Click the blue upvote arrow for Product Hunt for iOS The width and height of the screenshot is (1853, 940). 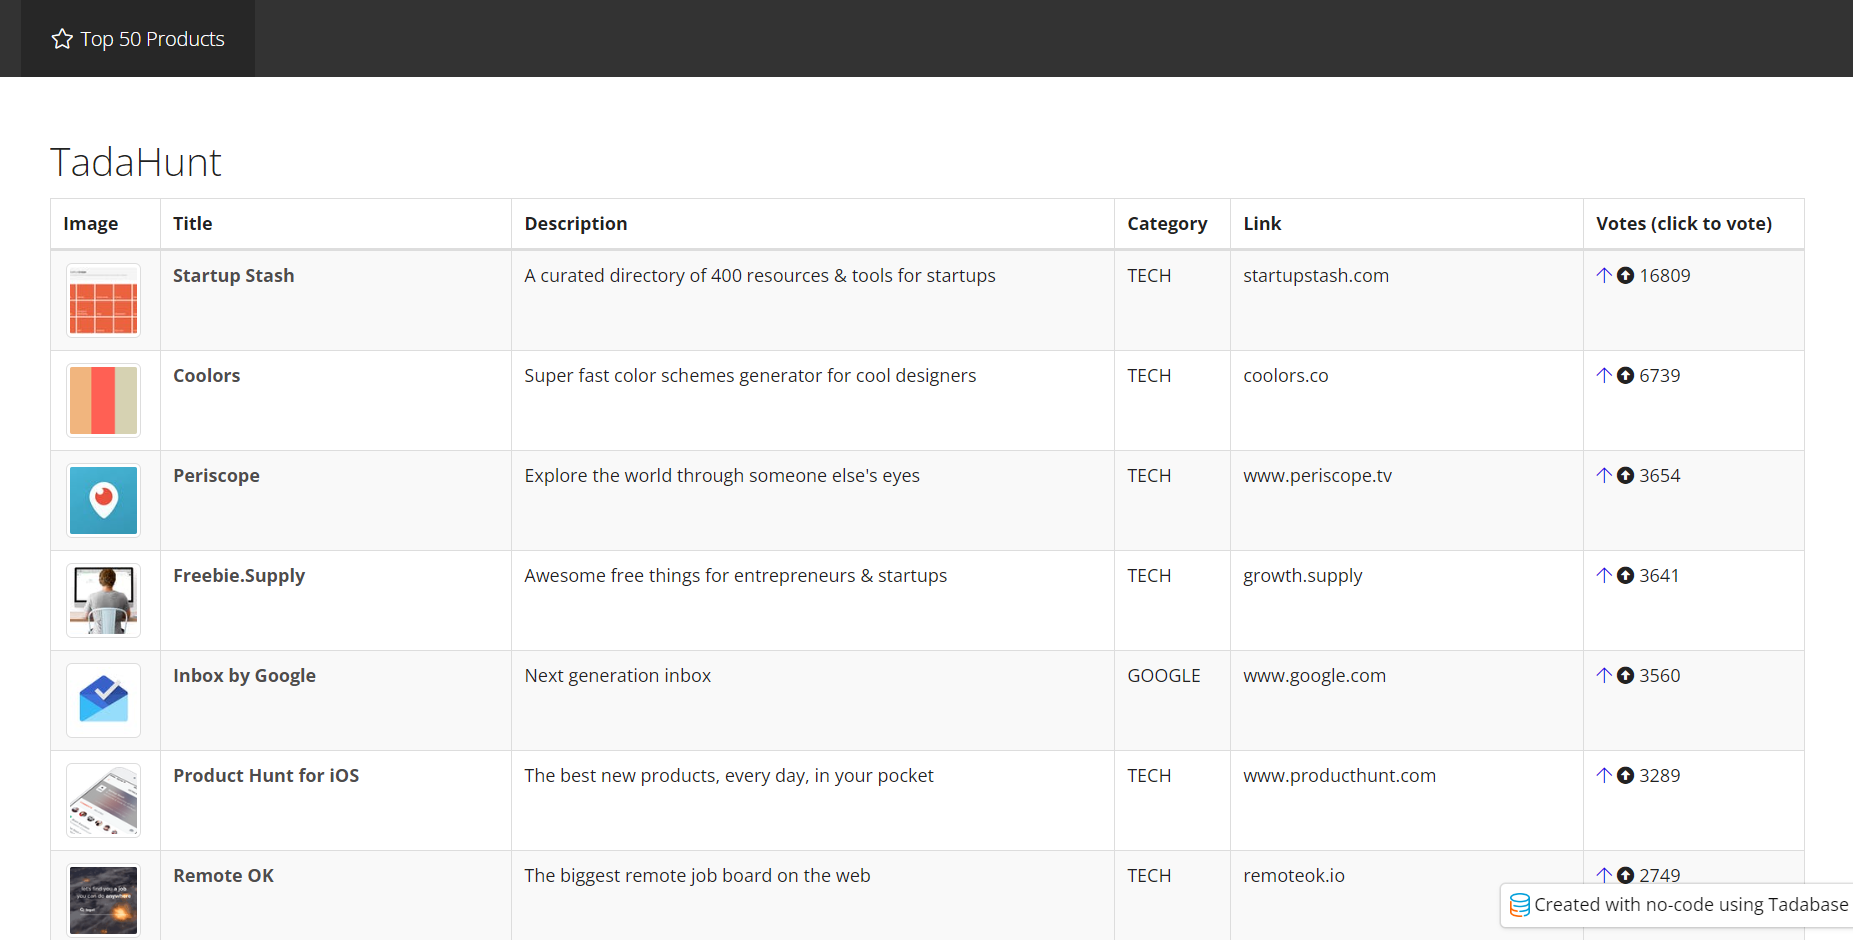coord(1604,775)
